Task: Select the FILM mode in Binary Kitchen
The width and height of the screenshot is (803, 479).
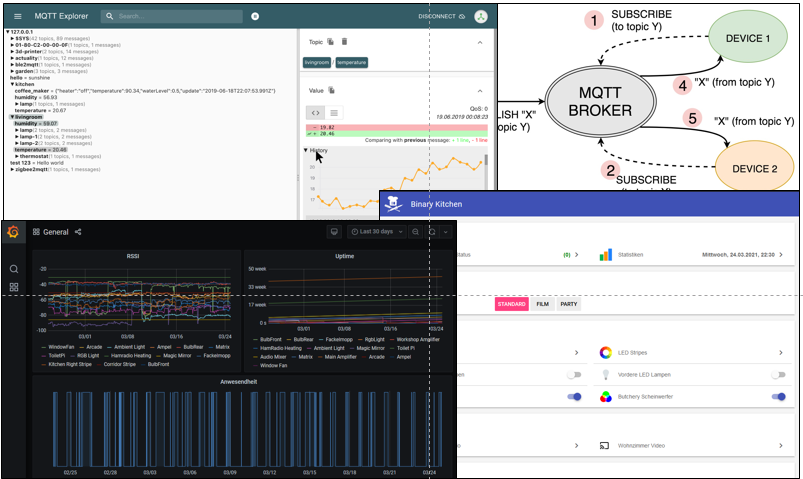Action: 542,304
